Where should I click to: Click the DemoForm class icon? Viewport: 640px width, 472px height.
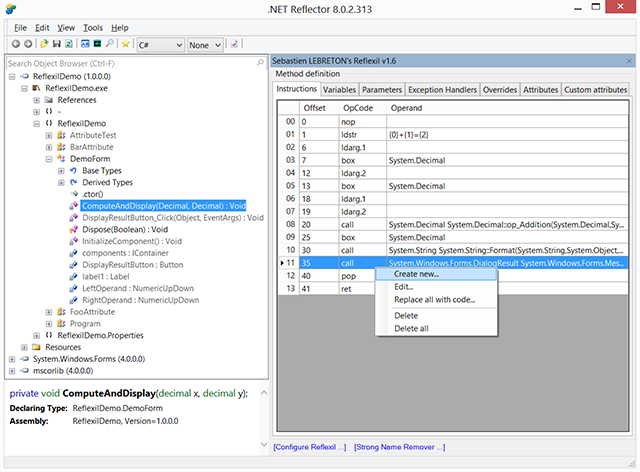click(x=61, y=158)
